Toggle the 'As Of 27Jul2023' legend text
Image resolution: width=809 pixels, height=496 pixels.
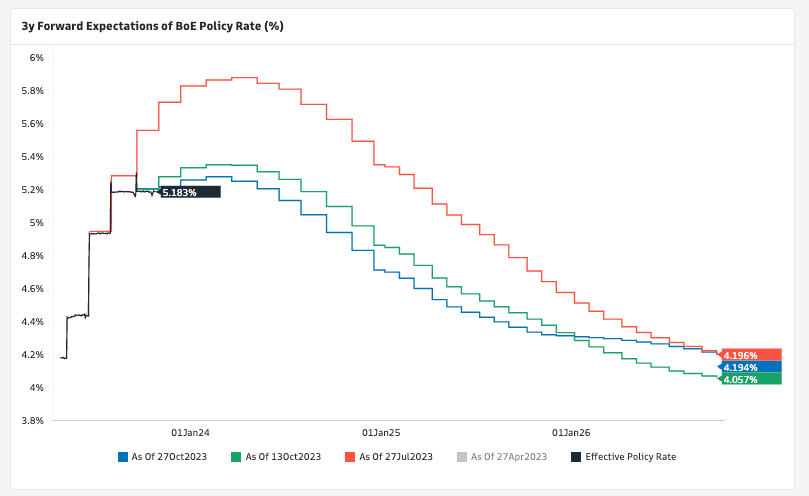click(x=394, y=457)
